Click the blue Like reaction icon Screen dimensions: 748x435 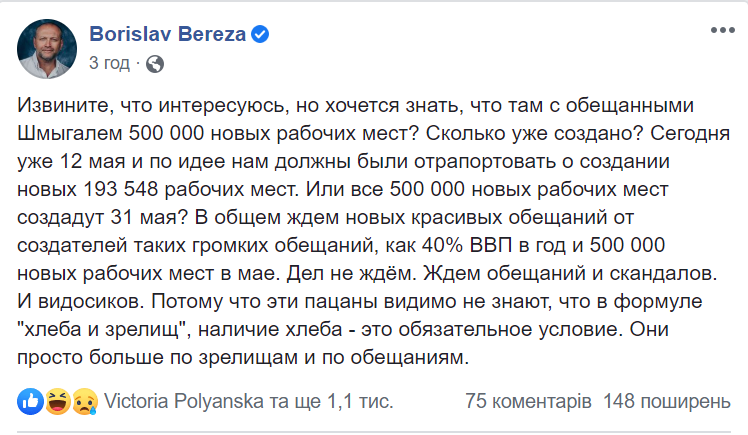coord(27,402)
